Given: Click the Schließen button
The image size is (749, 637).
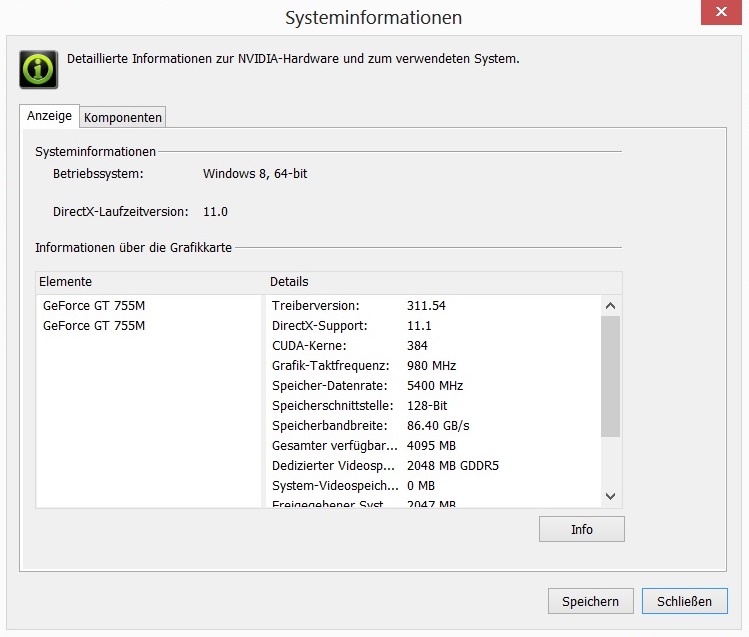Looking at the screenshot, I should click(684, 601).
